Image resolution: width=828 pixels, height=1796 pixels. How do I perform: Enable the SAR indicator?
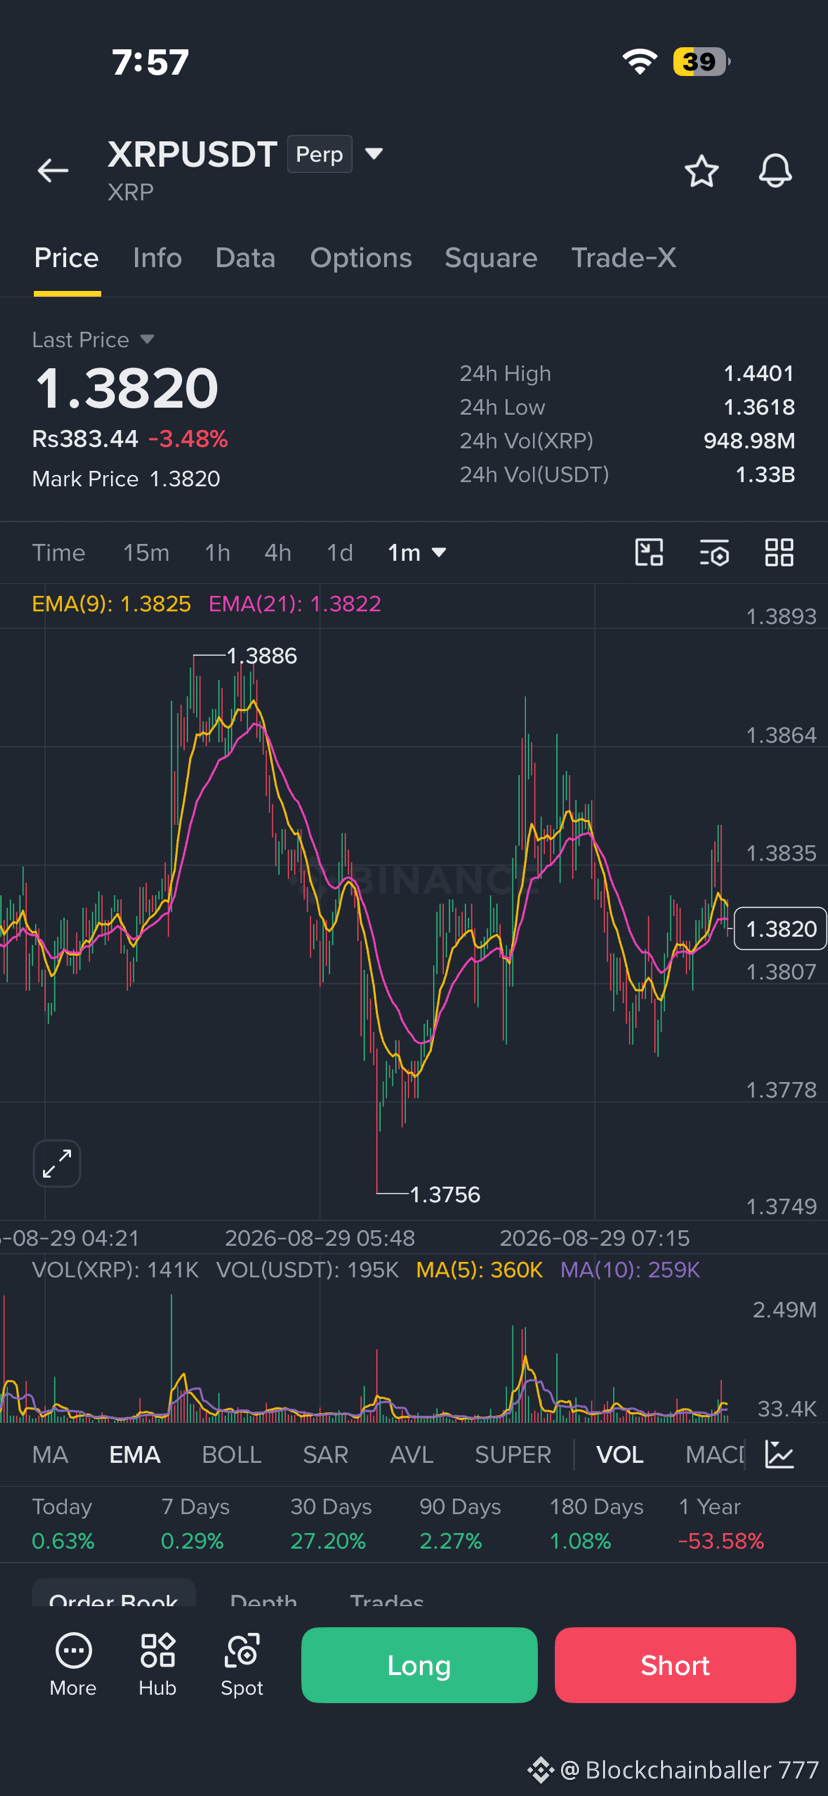click(325, 1454)
